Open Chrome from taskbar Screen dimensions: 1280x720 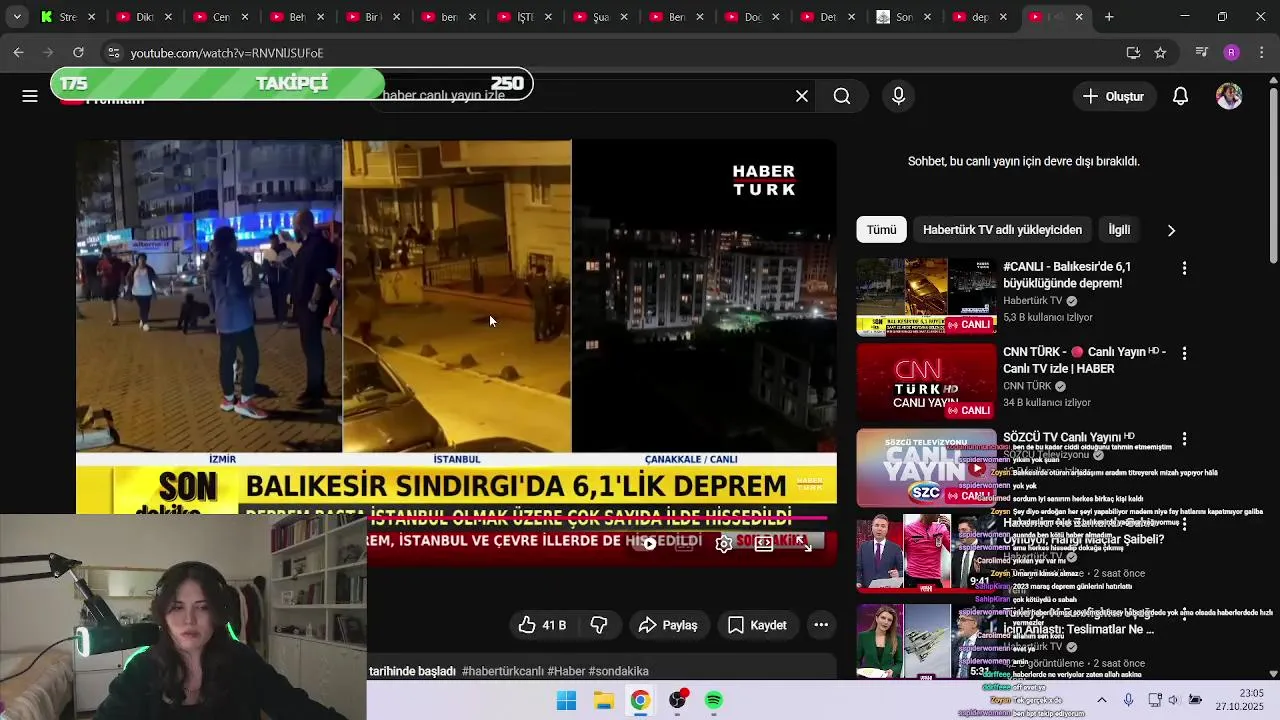640,700
